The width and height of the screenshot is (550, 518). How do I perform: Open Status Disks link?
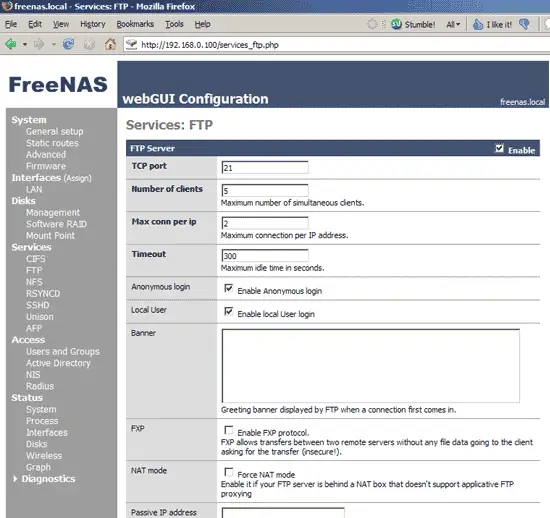click(36, 444)
